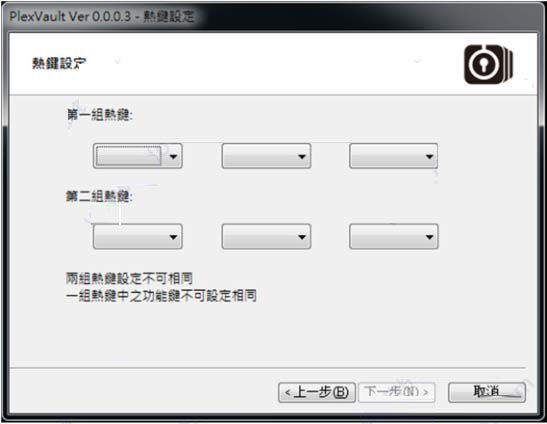Image resolution: width=547 pixels, height=424 pixels.
Task: Click arrow of the right second-group hotkey combo
Action: coord(429,237)
